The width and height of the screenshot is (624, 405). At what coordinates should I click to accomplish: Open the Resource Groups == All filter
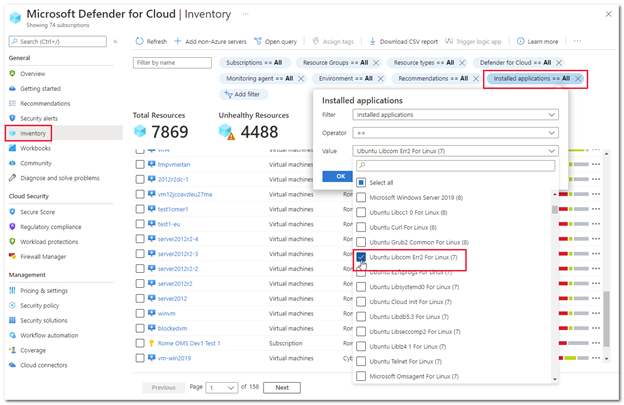click(x=335, y=63)
